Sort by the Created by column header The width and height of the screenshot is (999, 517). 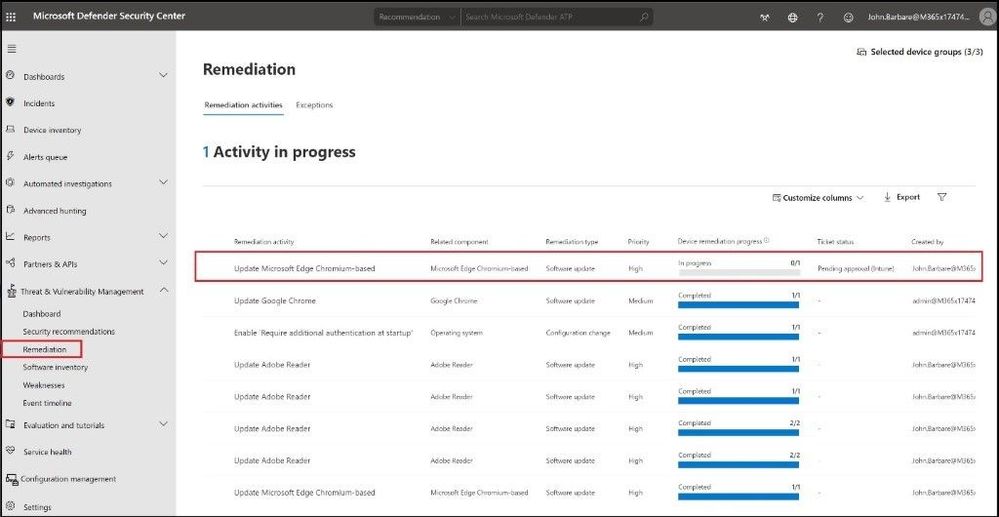click(x=927, y=242)
